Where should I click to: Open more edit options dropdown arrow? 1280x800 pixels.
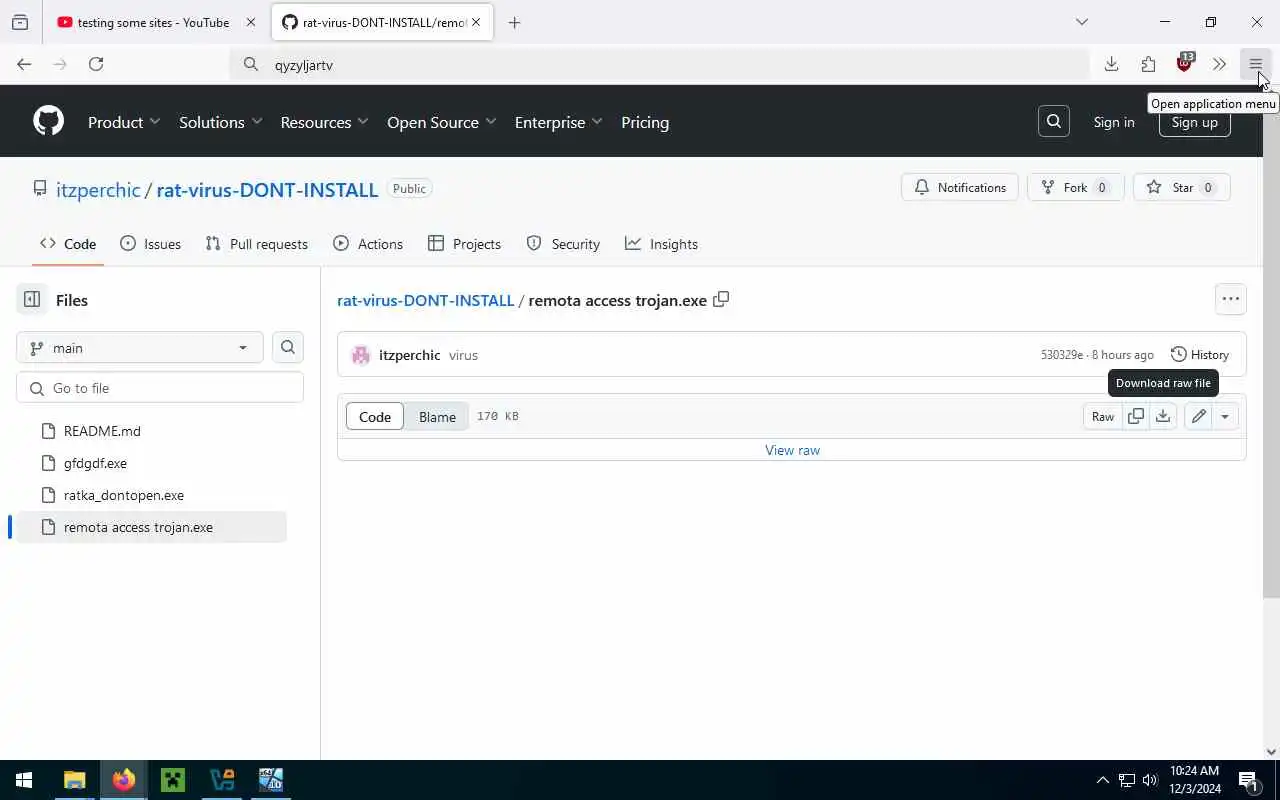(1225, 416)
